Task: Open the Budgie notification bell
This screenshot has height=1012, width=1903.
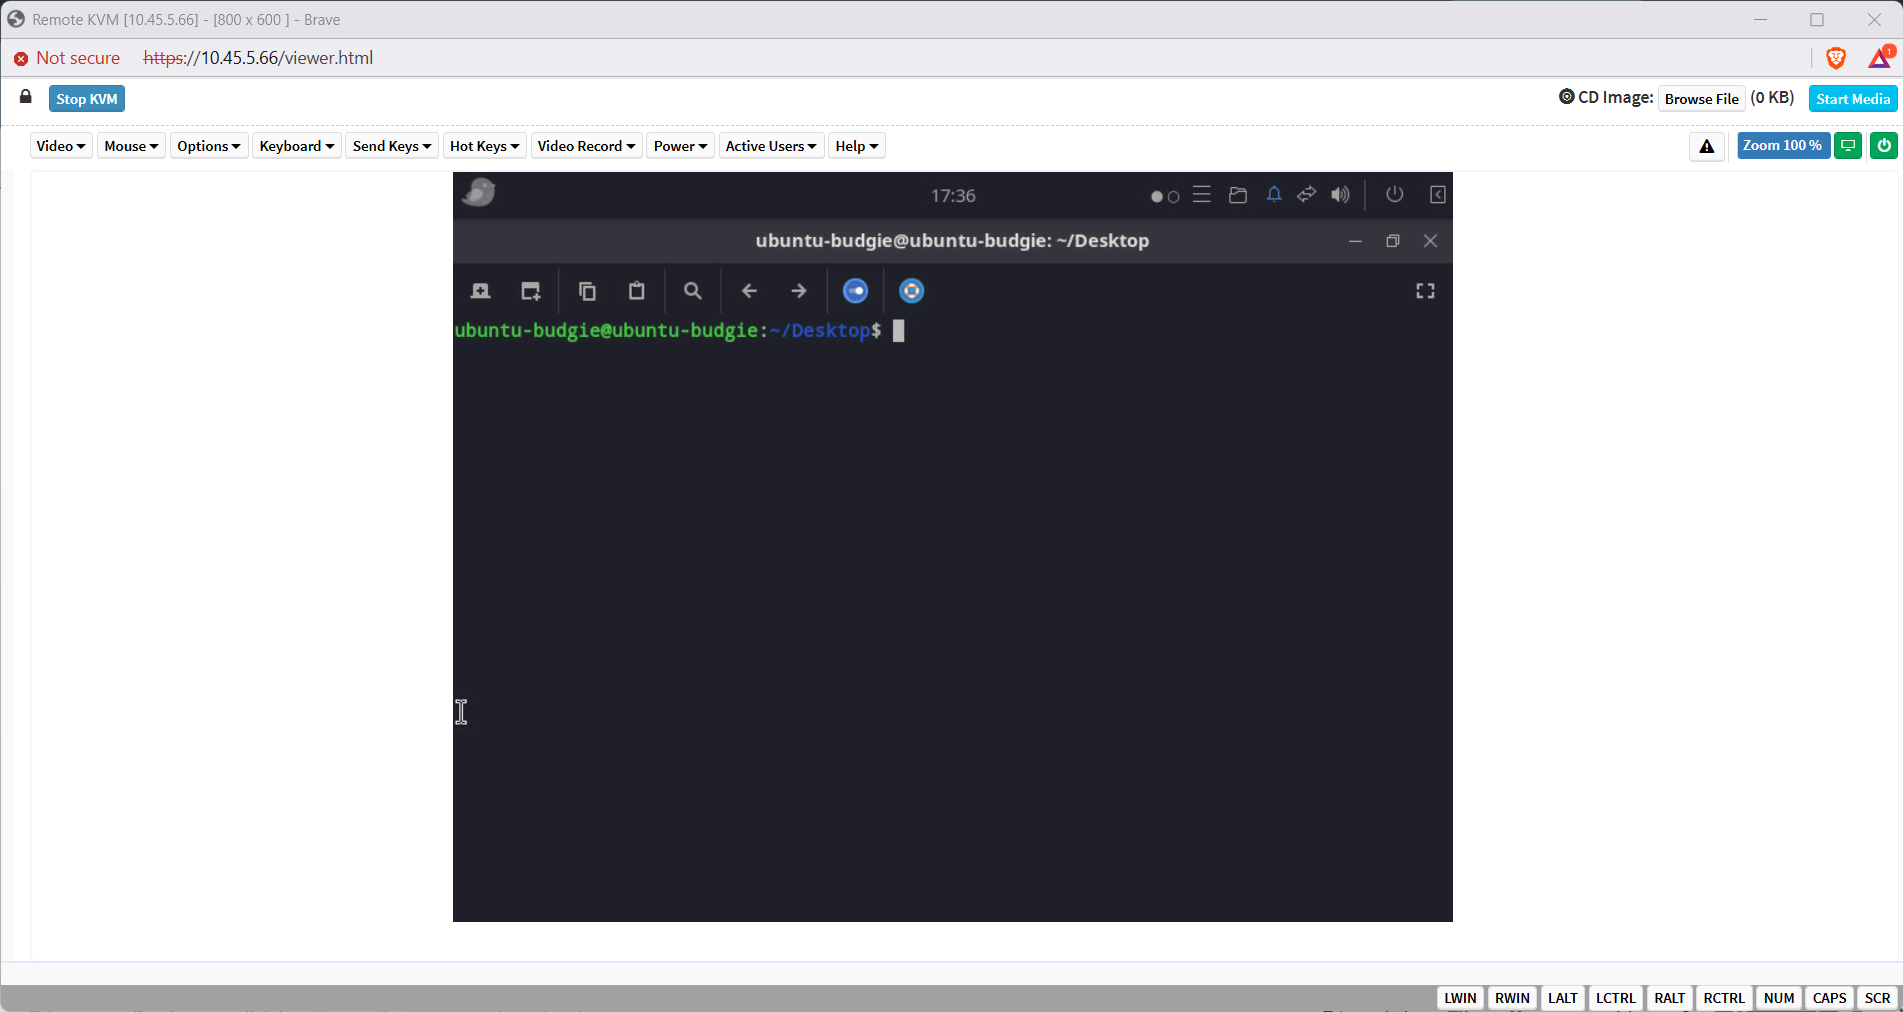Action: (1273, 195)
